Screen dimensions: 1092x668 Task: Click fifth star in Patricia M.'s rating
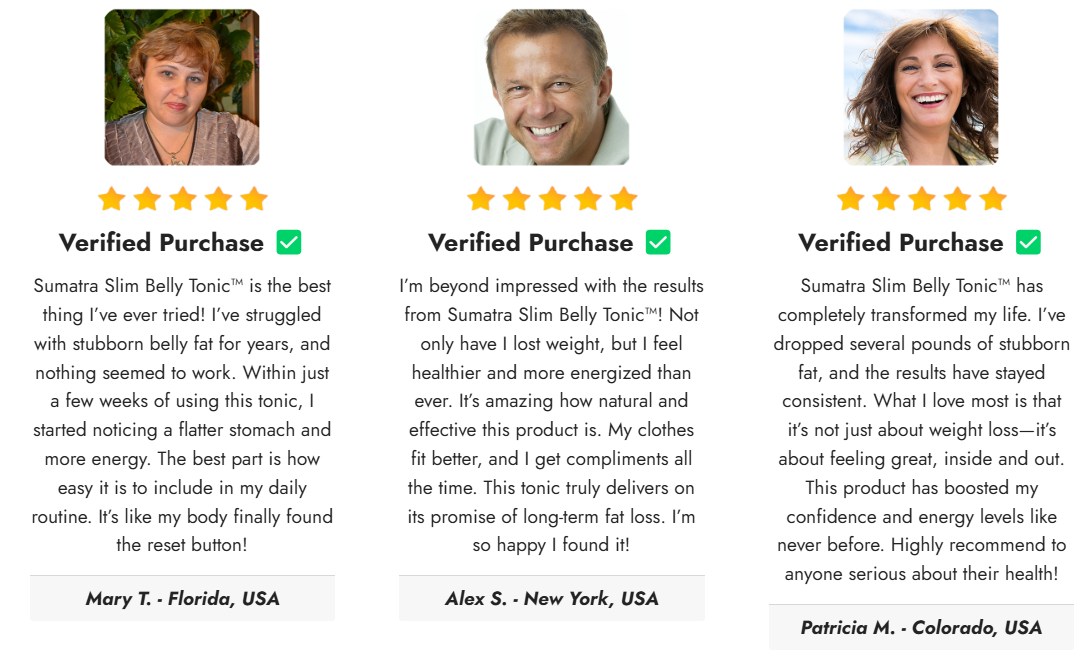[x=993, y=199]
